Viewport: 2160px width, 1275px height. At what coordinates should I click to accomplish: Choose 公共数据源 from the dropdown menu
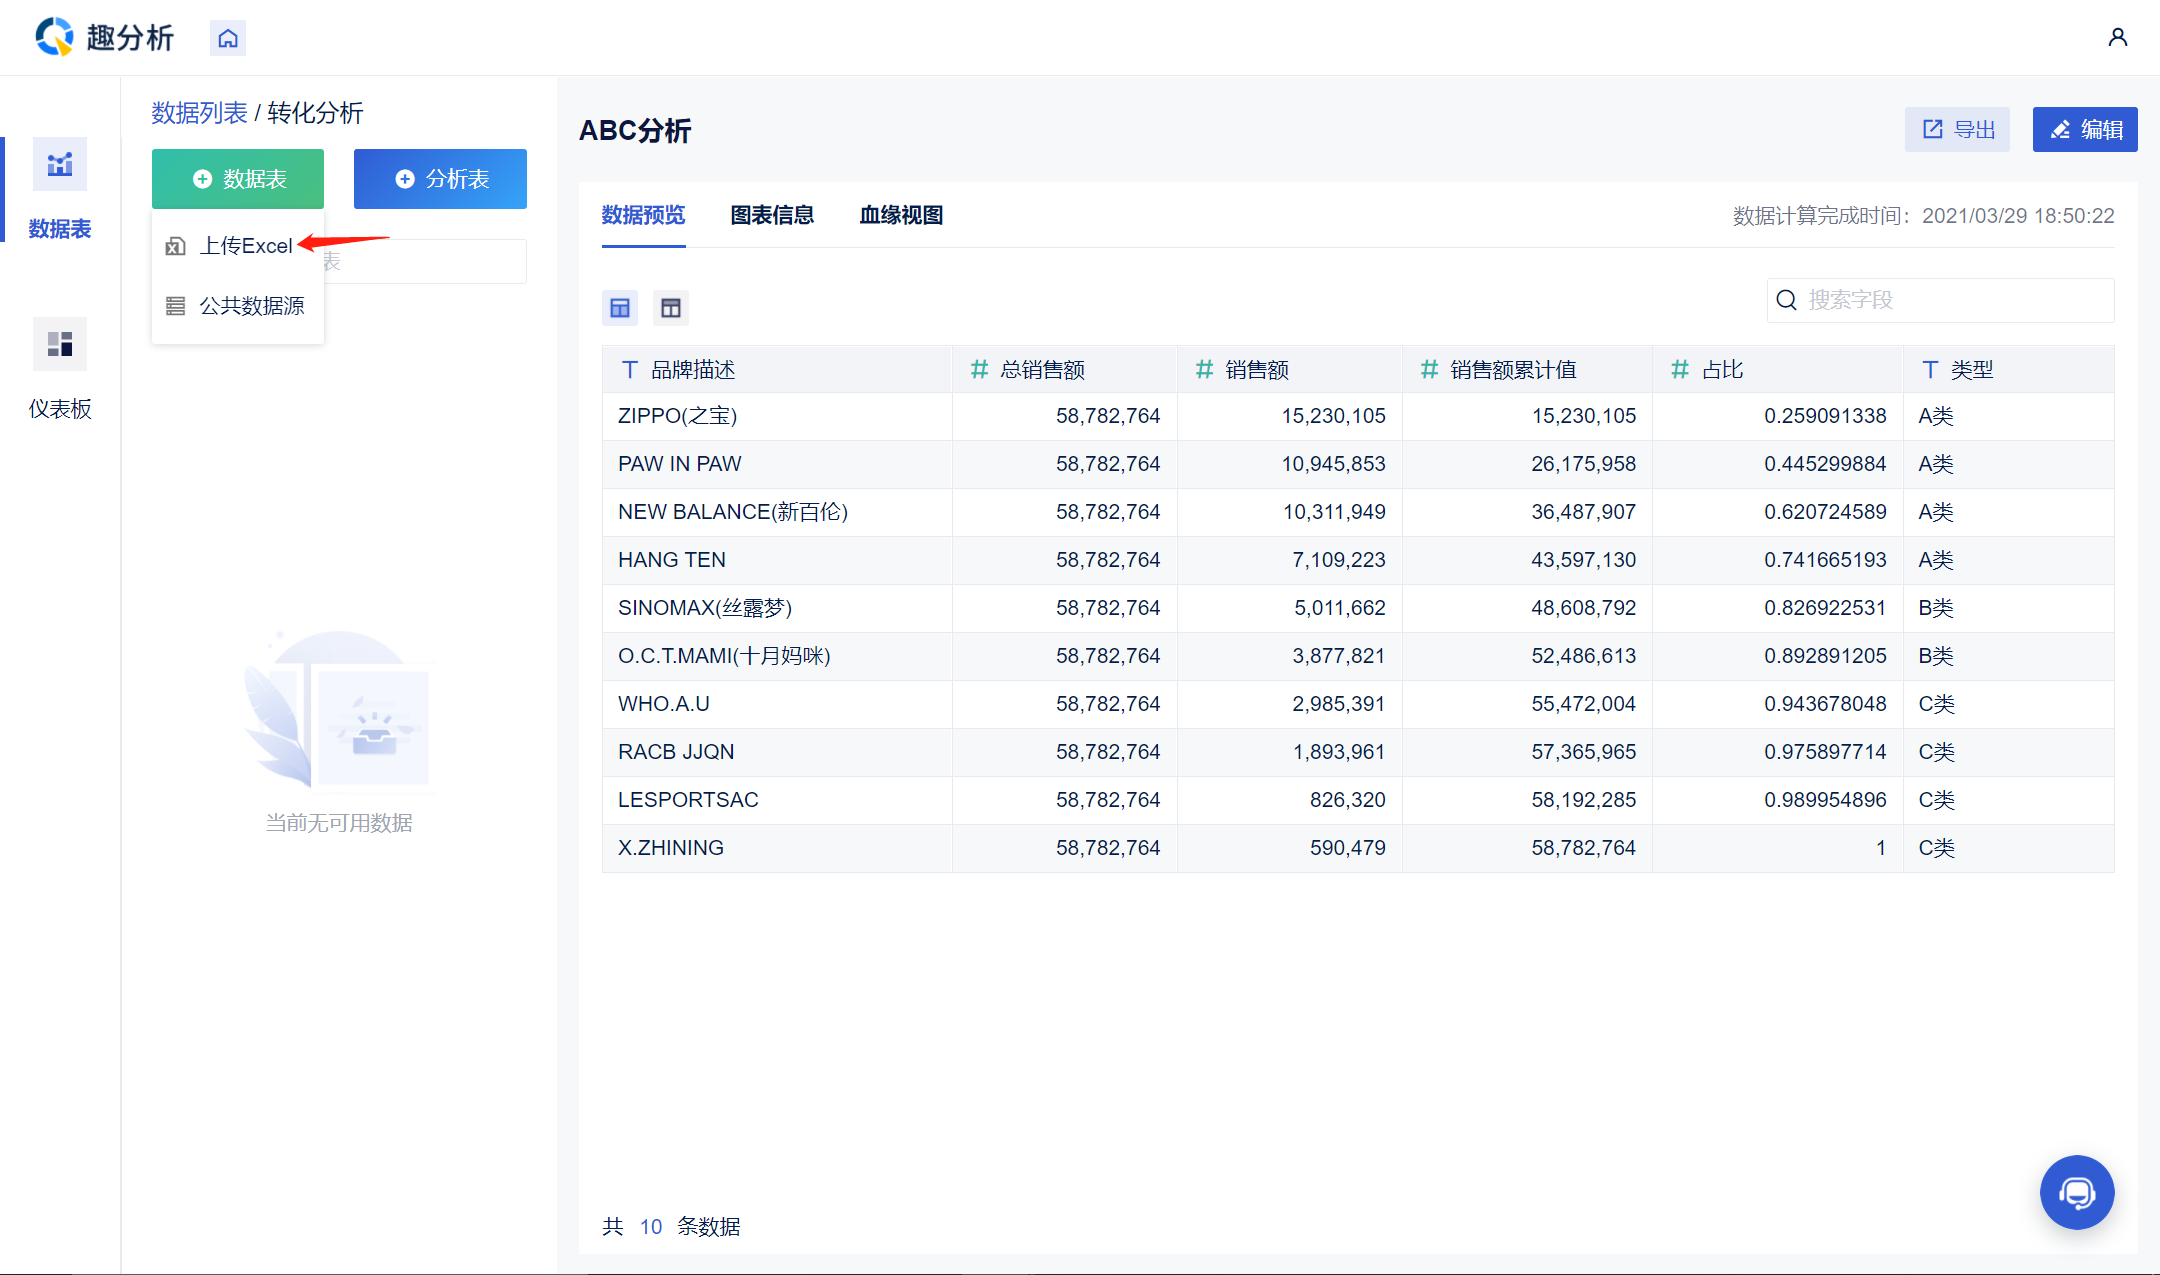tap(251, 306)
